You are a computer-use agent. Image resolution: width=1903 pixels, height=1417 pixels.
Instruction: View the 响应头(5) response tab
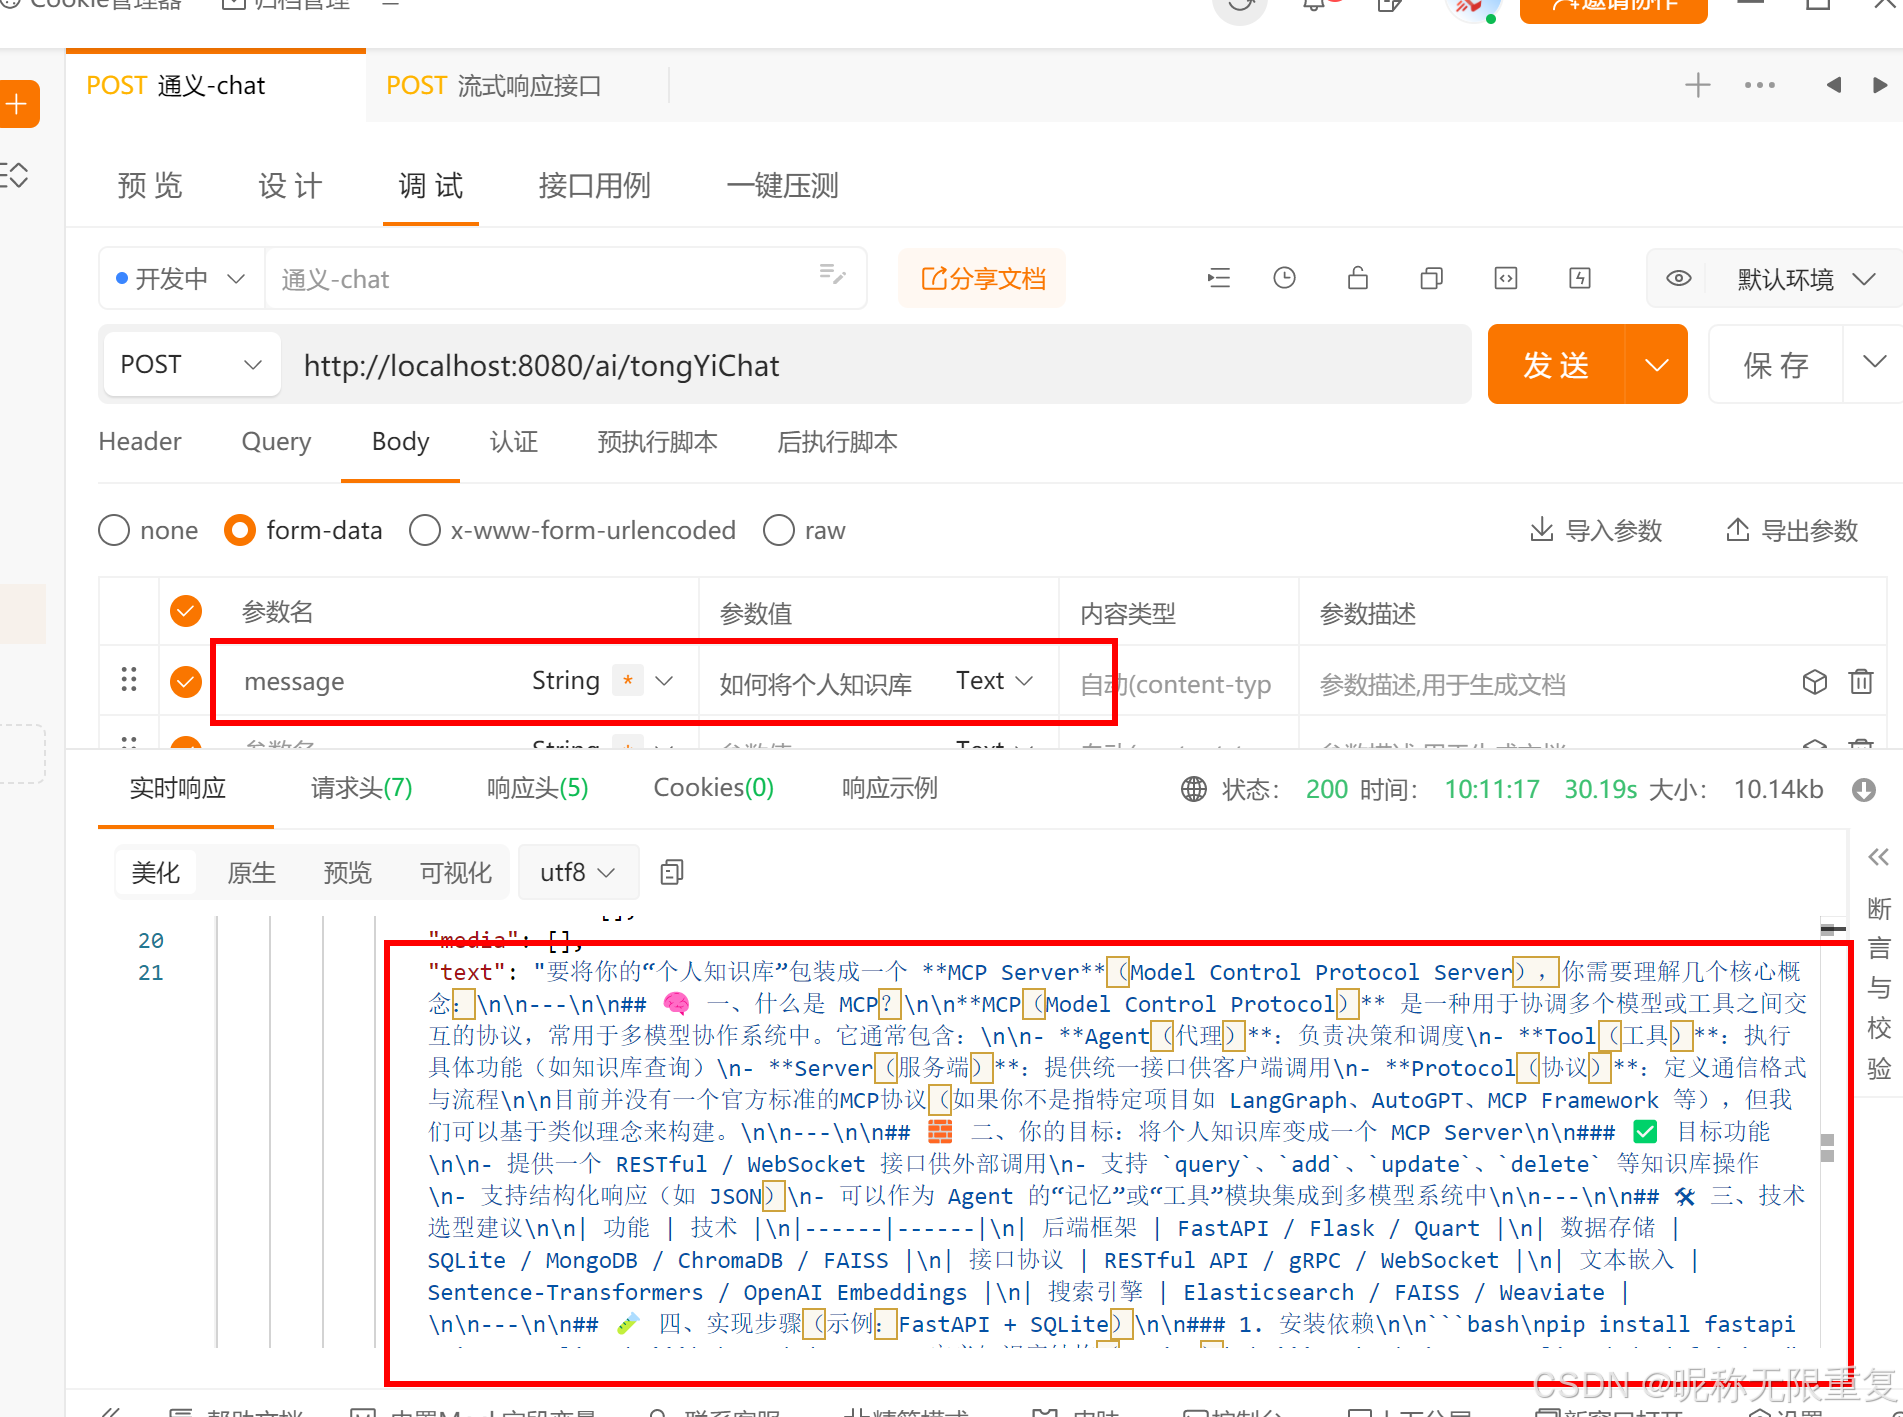(x=537, y=788)
